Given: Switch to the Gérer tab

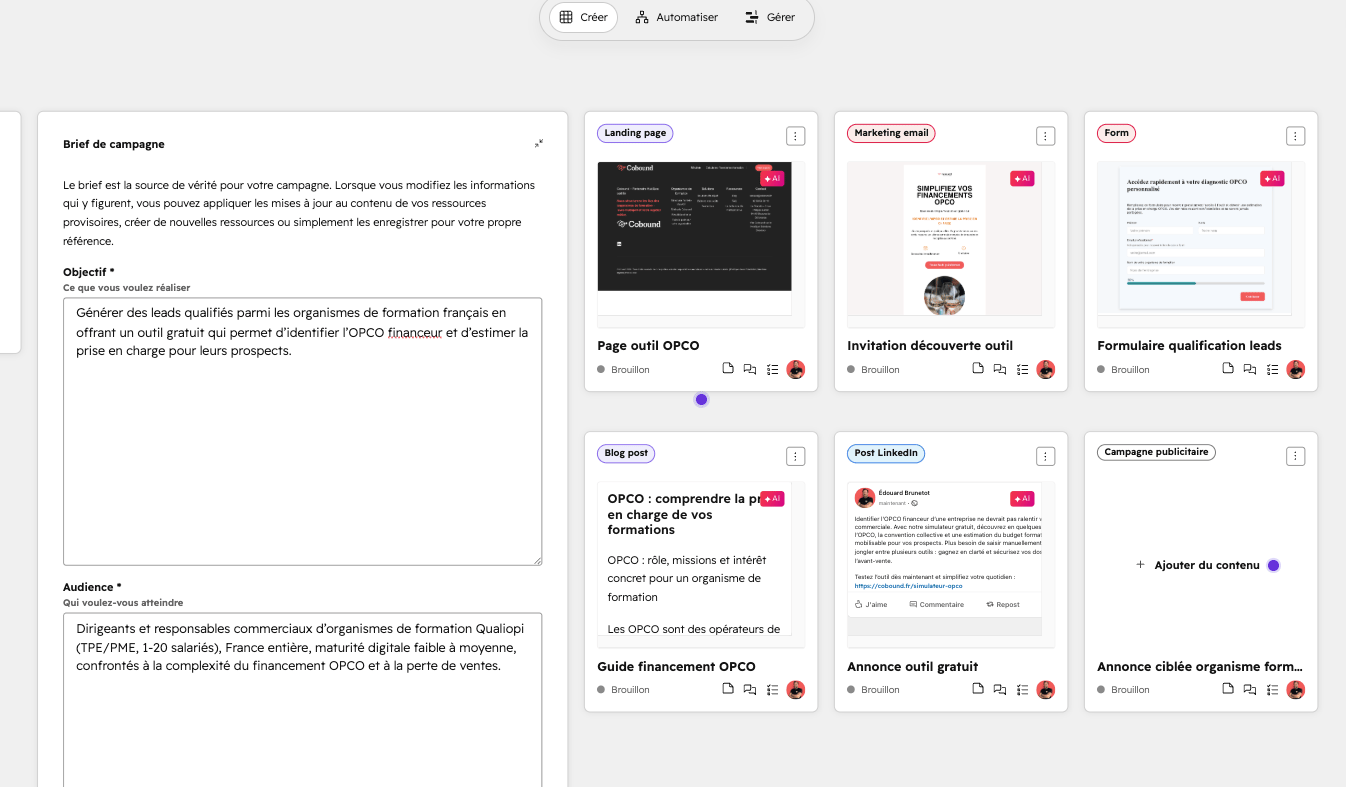Looking at the screenshot, I should click(769, 17).
